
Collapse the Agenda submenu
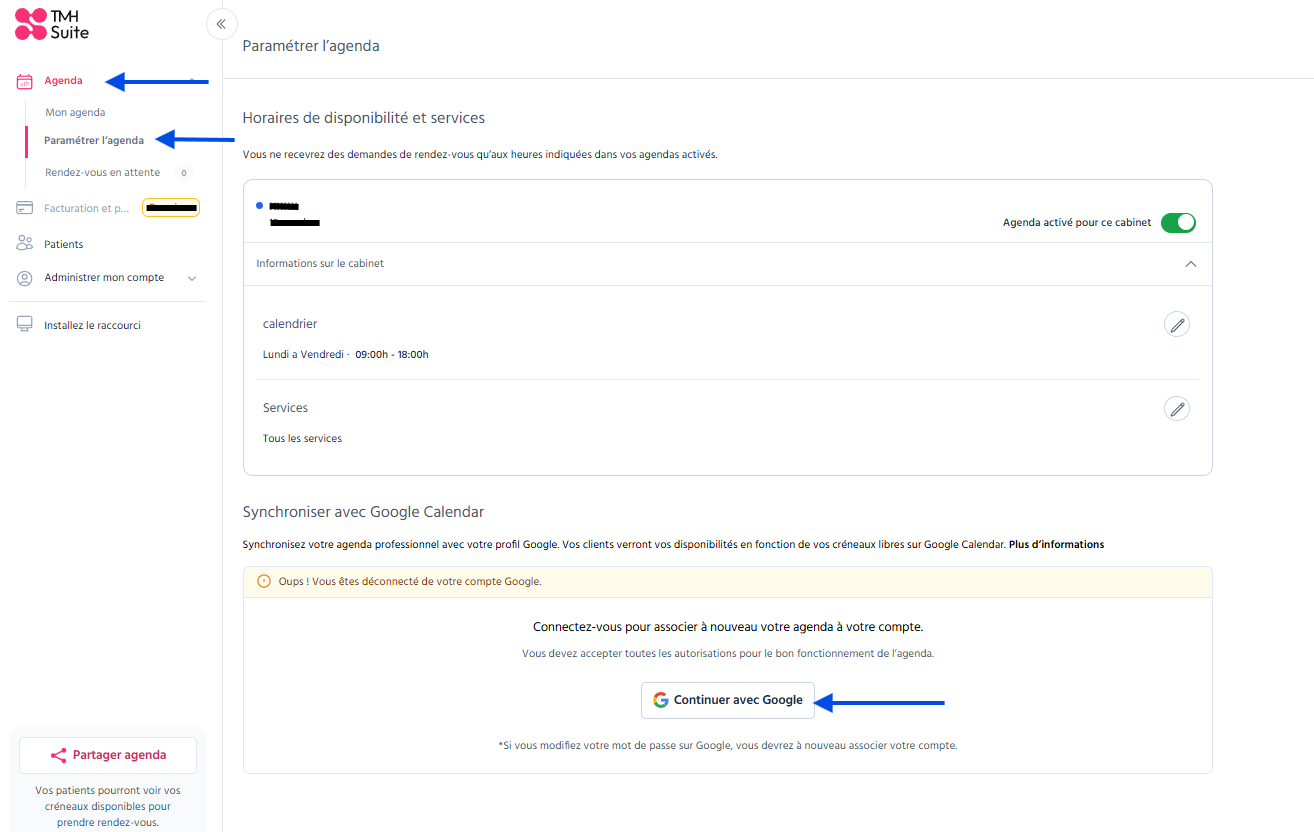(x=192, y=81)
